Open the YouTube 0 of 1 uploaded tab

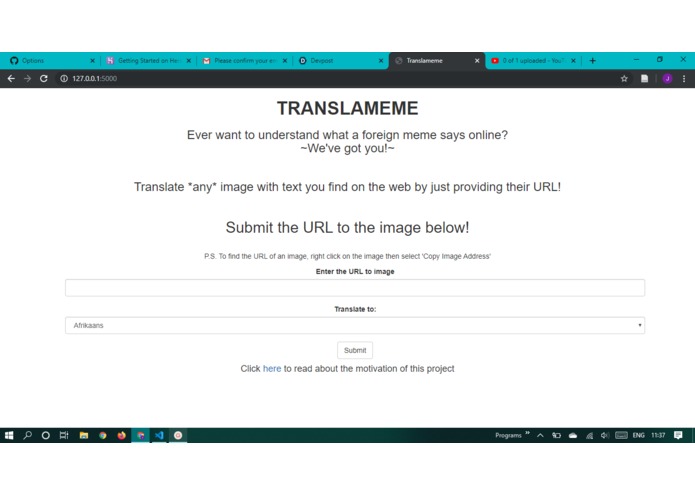[x=533, y=61]
